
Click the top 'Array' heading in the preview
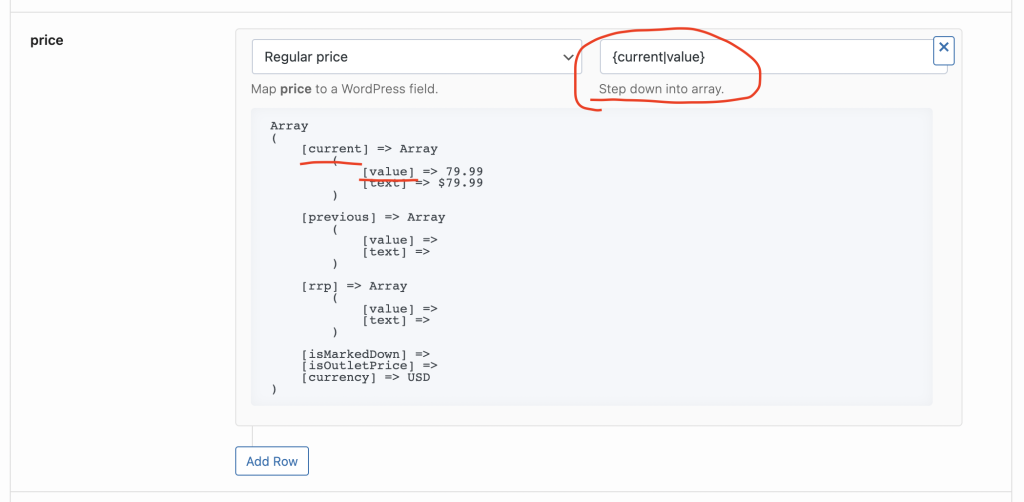(x=289, y=126)
